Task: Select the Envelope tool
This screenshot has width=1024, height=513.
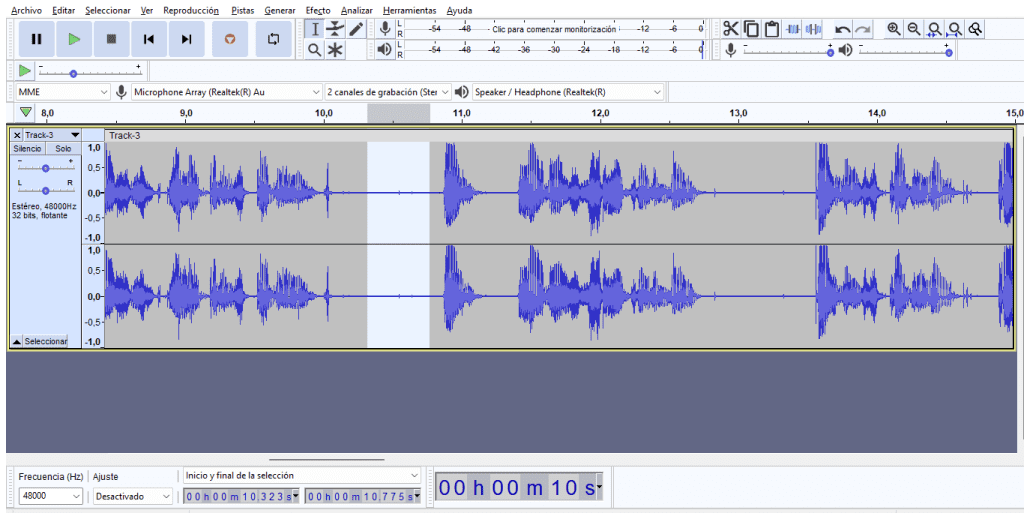Action: tap(335, 29)
